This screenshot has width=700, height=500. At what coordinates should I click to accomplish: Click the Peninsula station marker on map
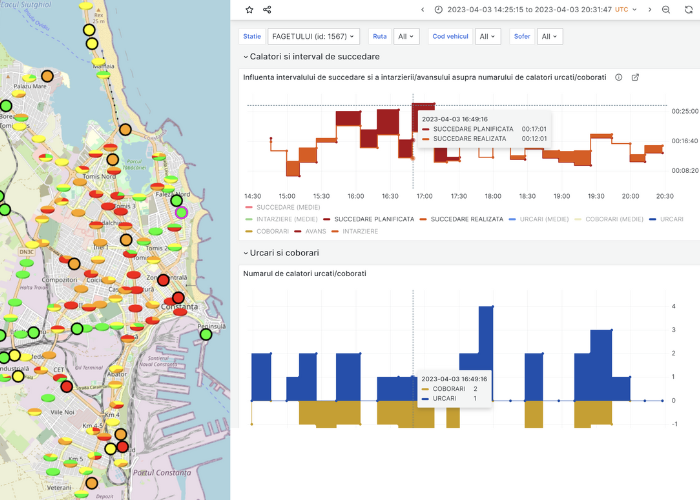pos(206,335)
